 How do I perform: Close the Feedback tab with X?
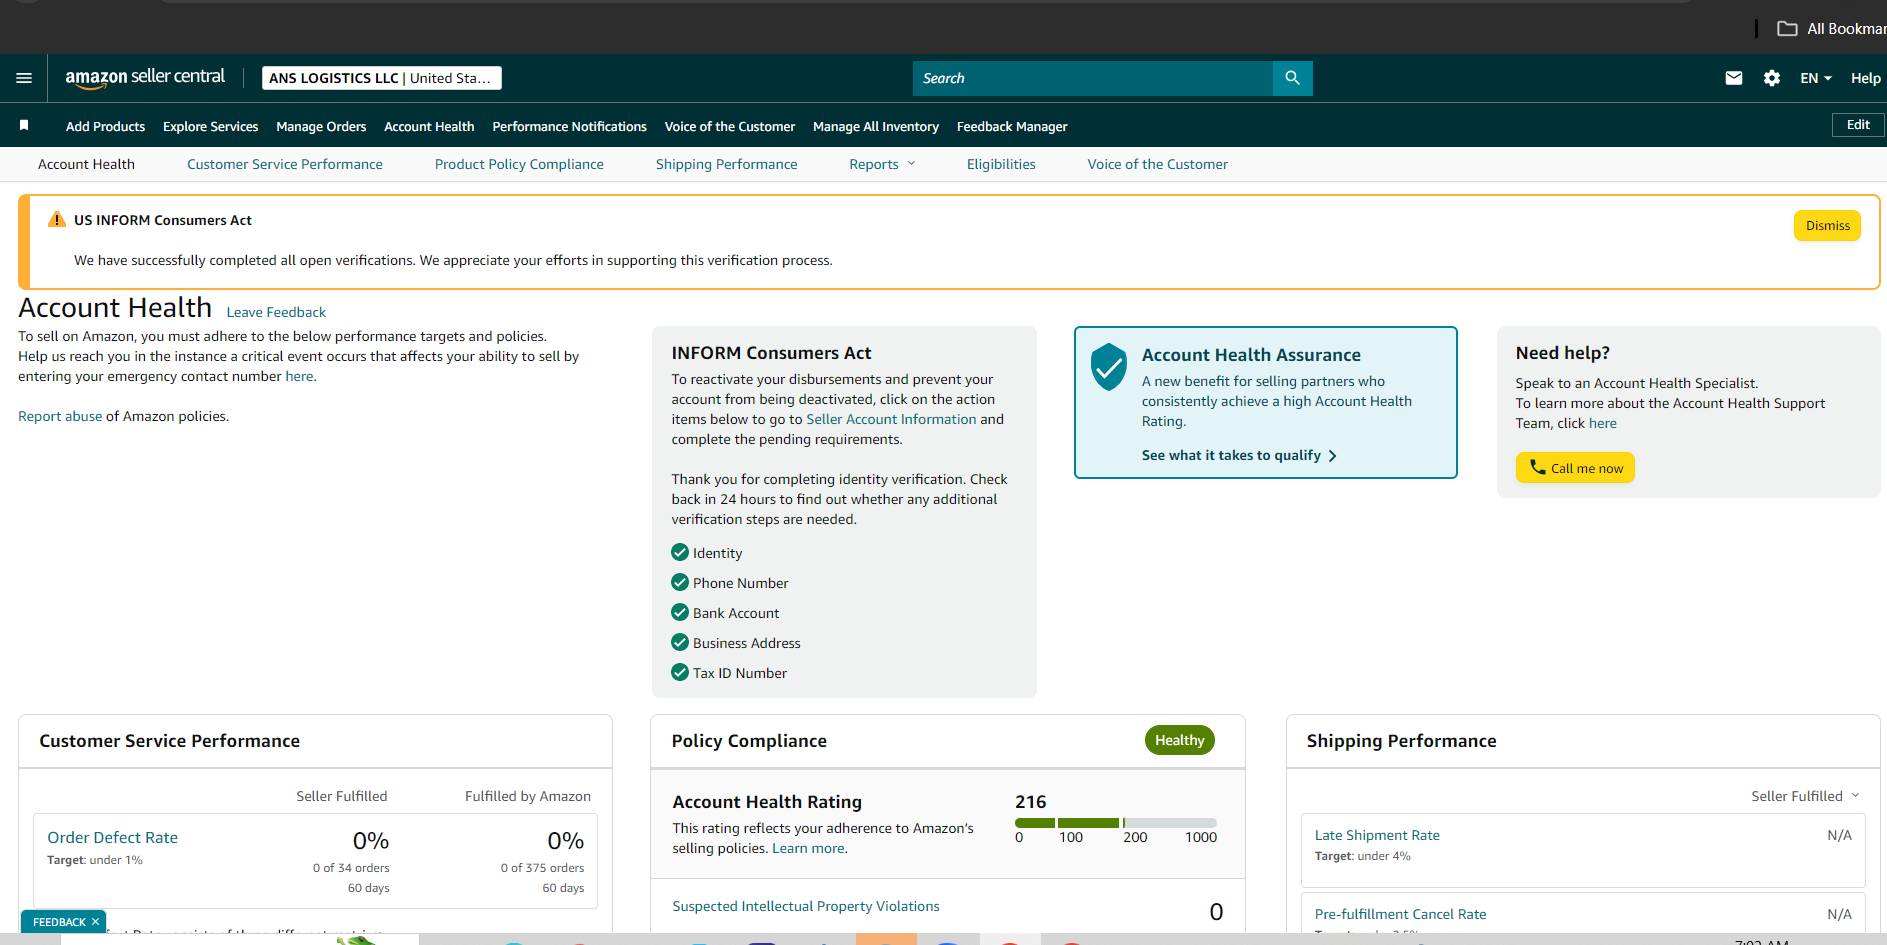click(95, 922)
